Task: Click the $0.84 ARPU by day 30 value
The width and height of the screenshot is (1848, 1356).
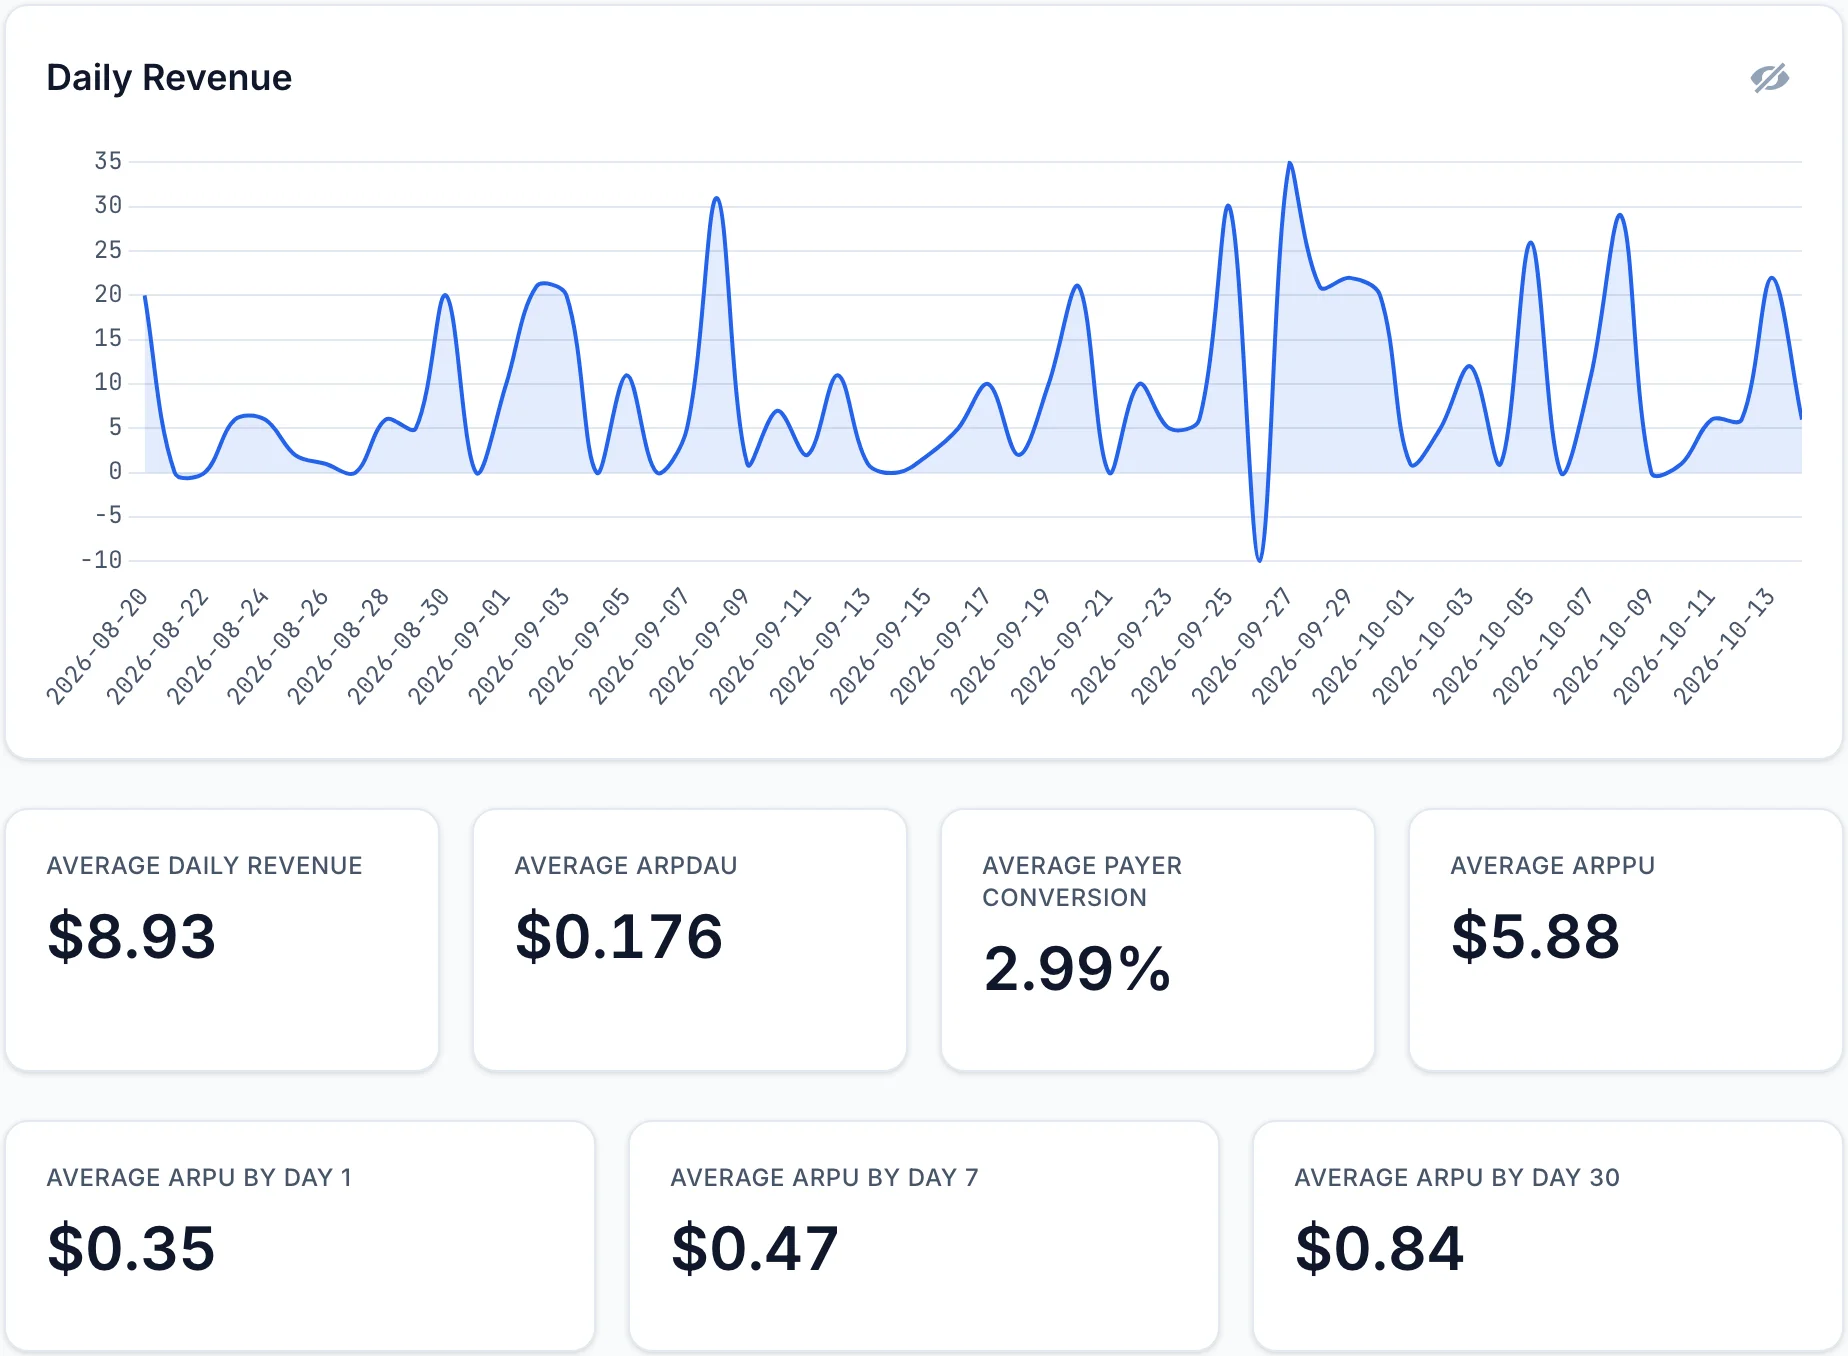Action: tap(1379, 1249)
